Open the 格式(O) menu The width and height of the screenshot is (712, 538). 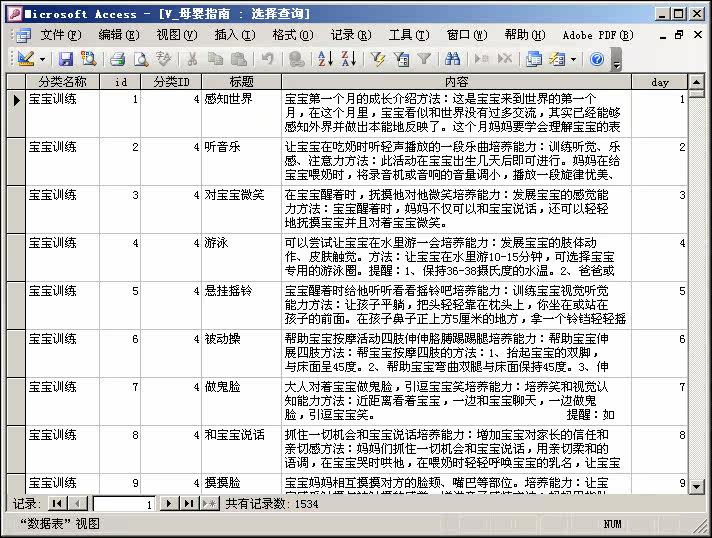(x=293, y=35)
